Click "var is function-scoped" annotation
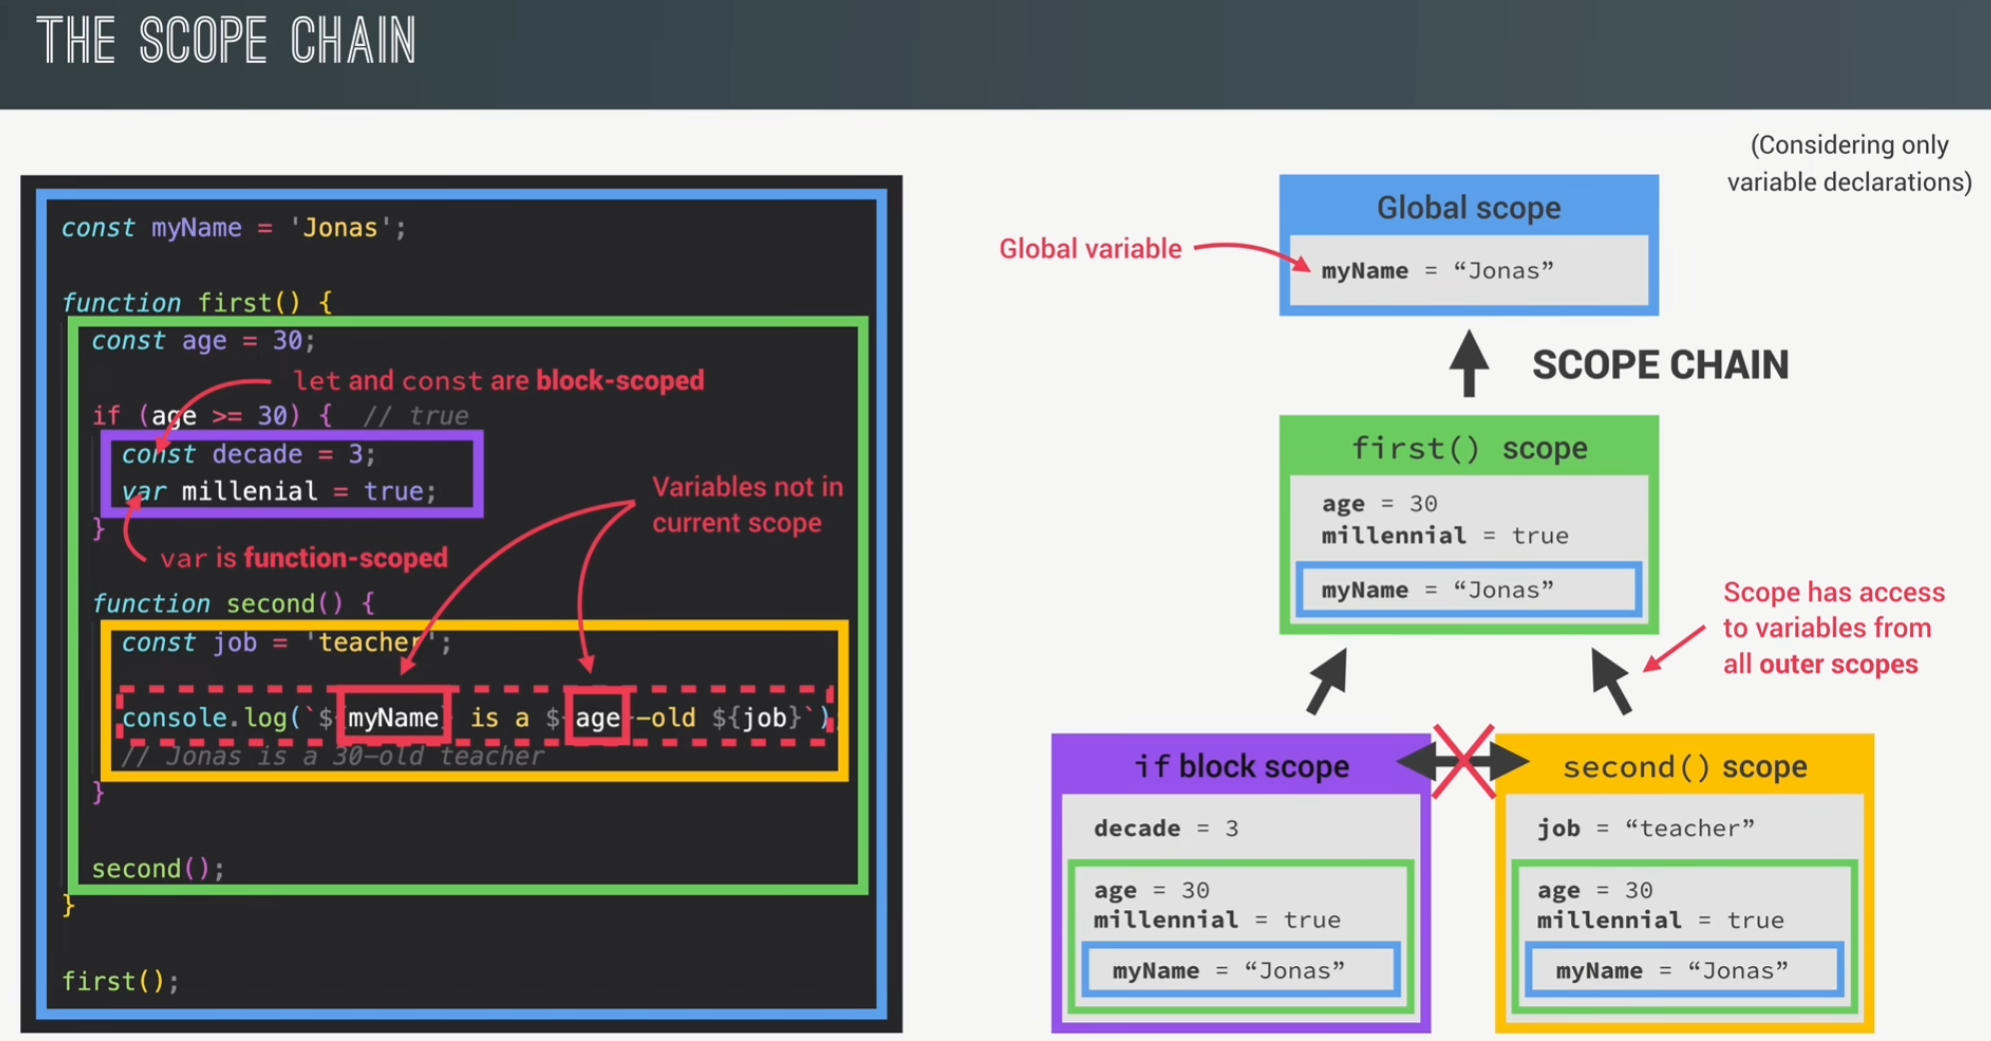Viewport: 1991px width, 1041px height. point(304,558)
